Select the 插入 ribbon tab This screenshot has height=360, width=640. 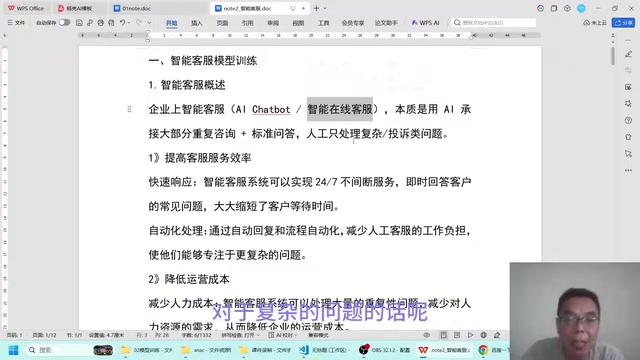point(197,23)
